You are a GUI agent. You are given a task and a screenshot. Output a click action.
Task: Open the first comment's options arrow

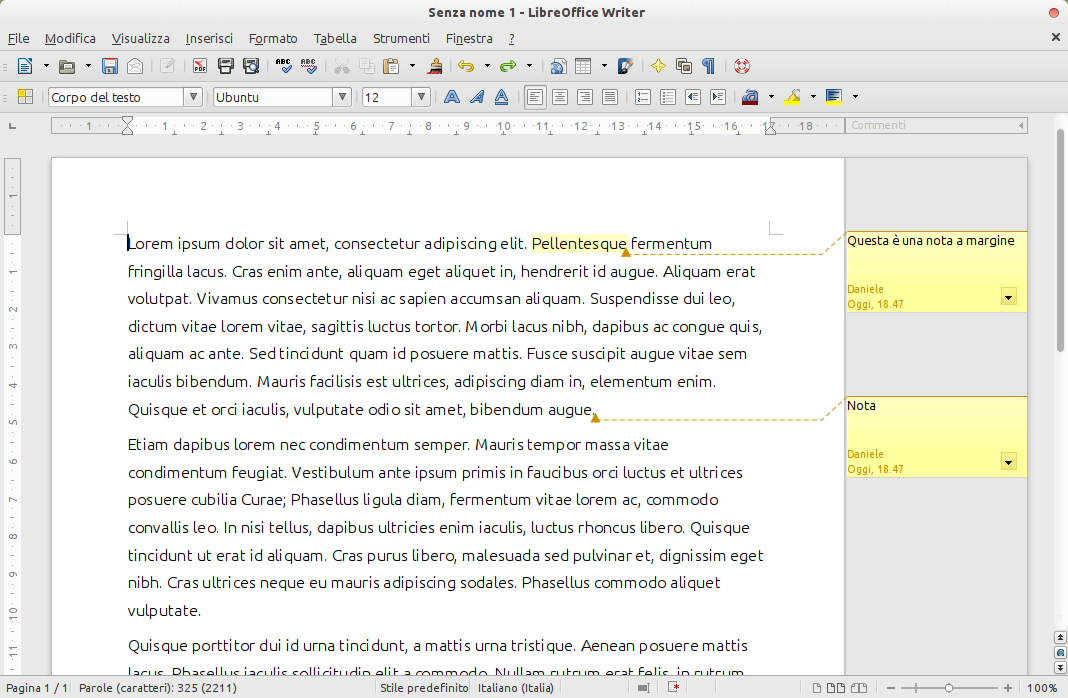coord(1008,297)
